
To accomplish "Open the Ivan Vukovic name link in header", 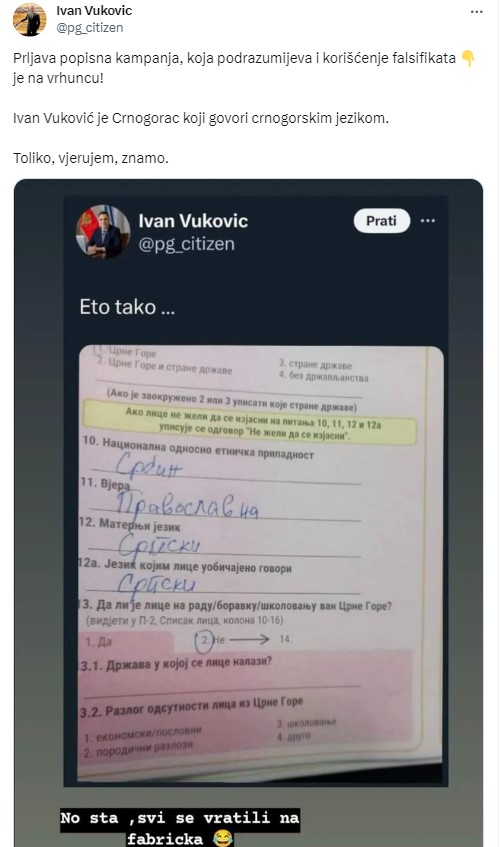I will click(x=94, y=10).
